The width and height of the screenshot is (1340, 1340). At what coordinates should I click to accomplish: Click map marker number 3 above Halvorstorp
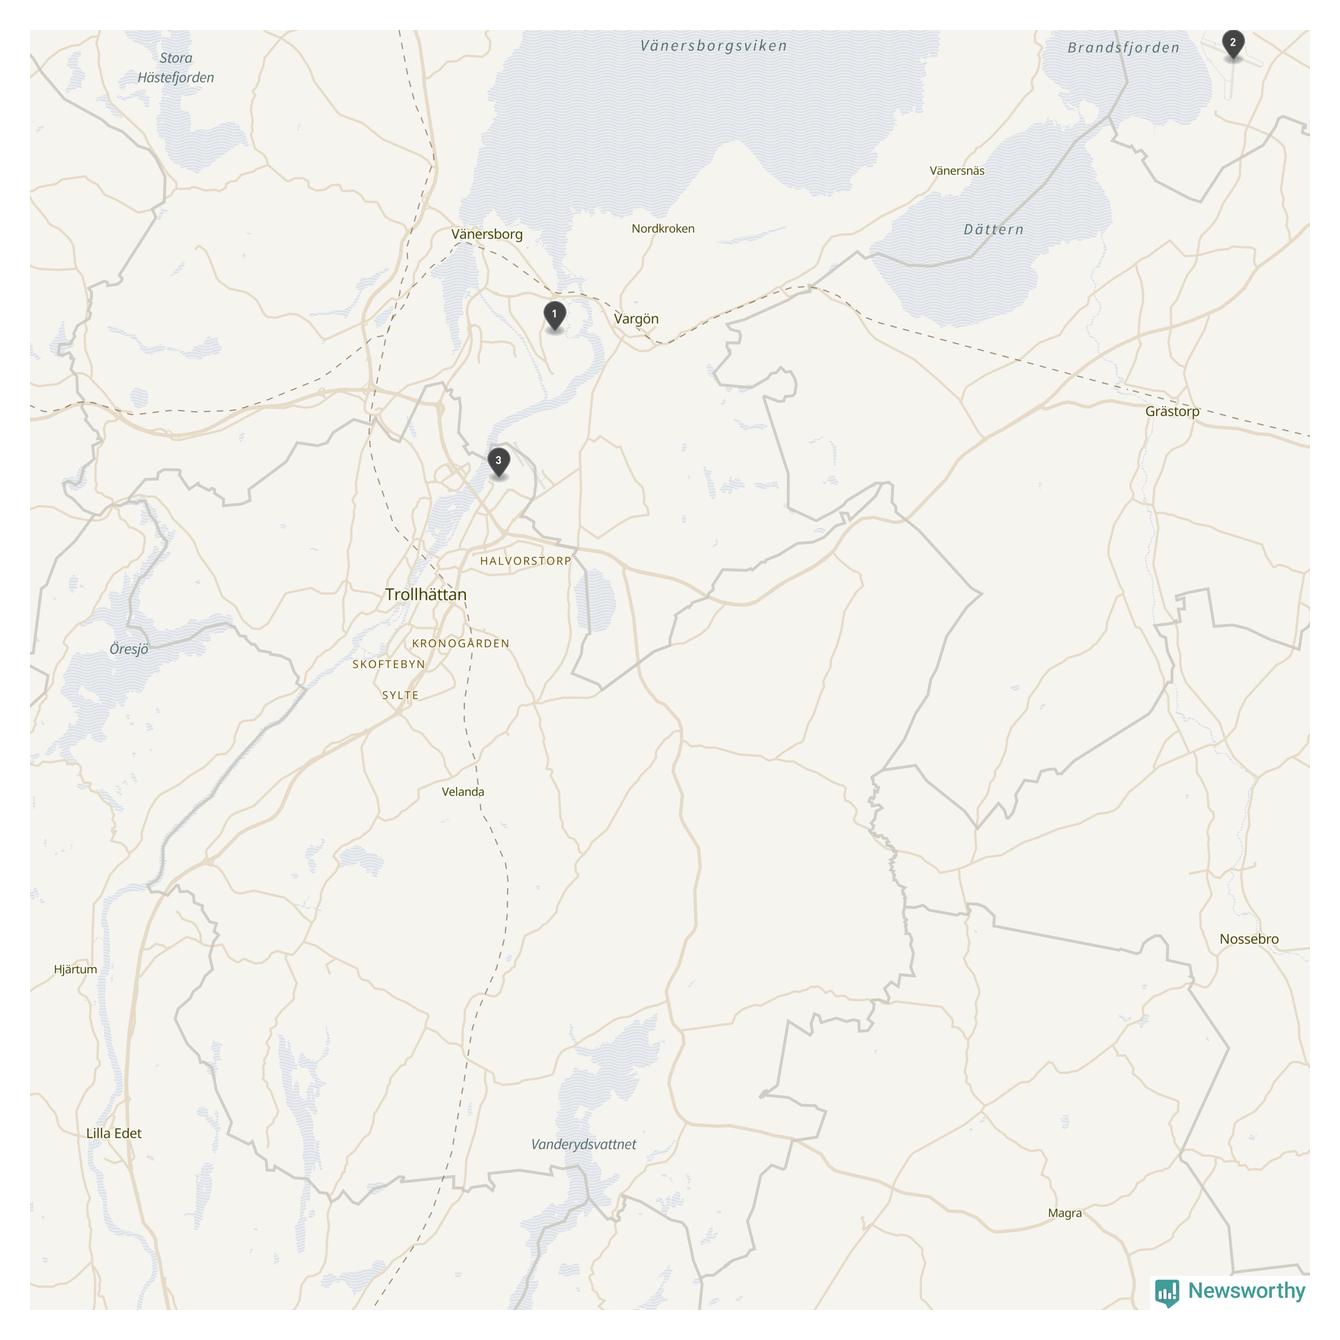pos(498,463)
